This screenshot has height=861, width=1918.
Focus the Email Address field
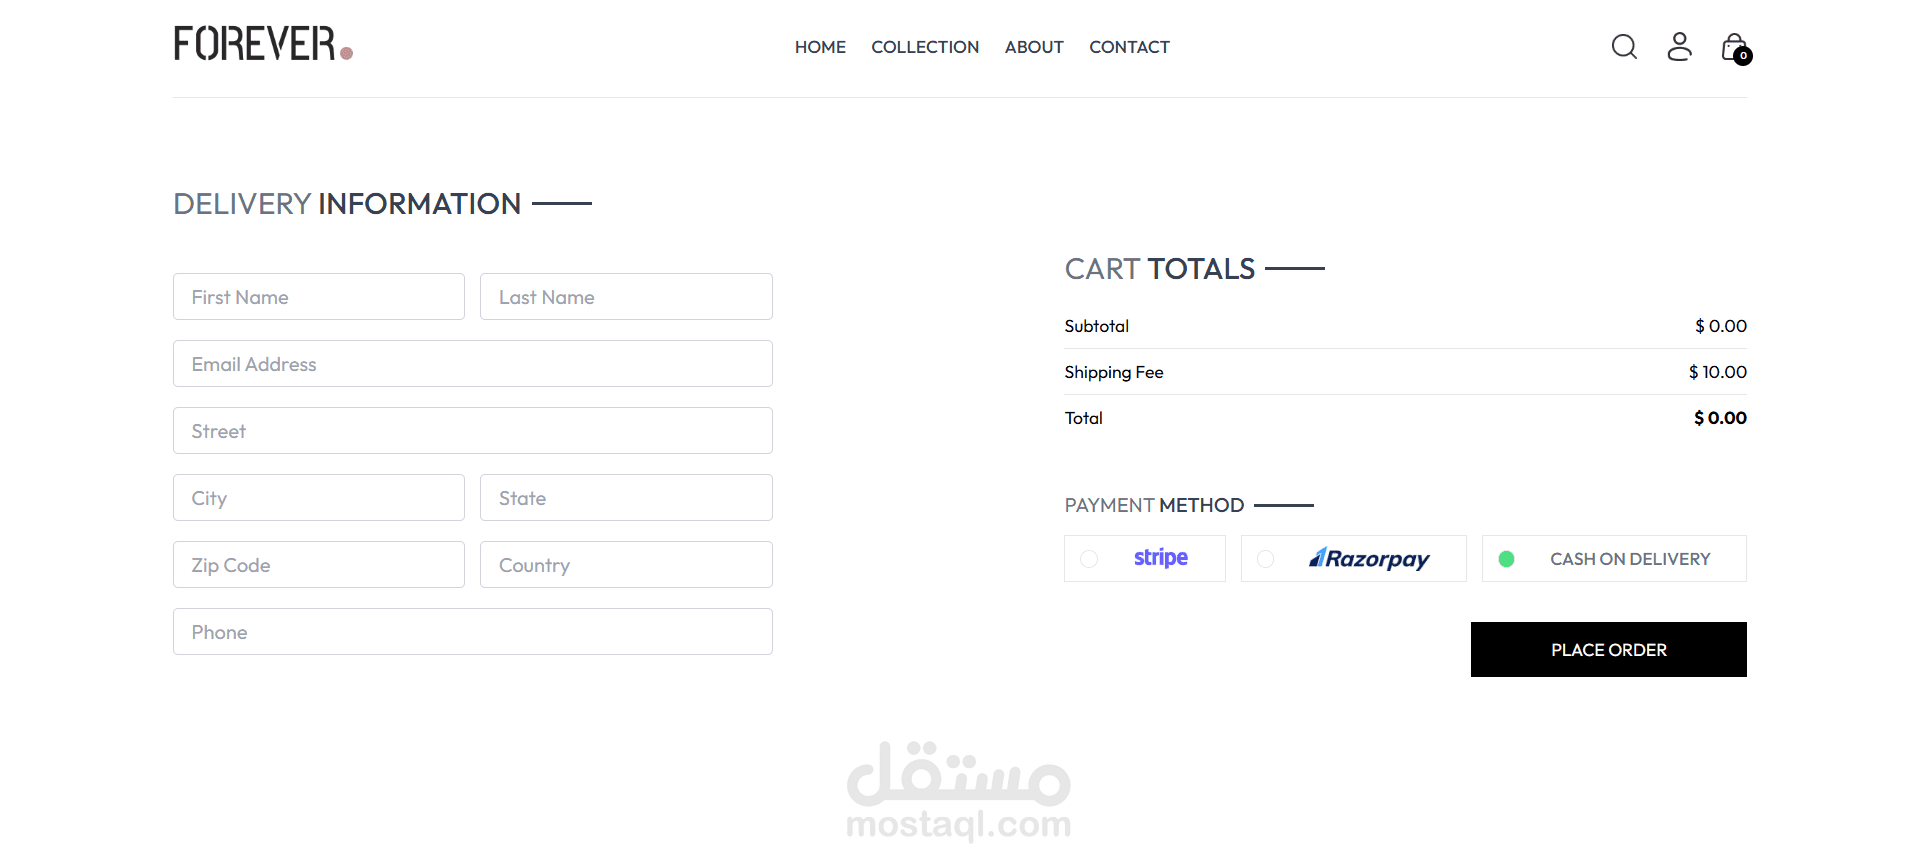473,364
